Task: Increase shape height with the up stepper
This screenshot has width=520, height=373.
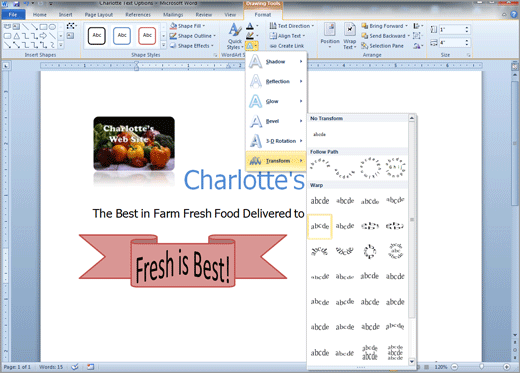Action: tap(467, 28)
